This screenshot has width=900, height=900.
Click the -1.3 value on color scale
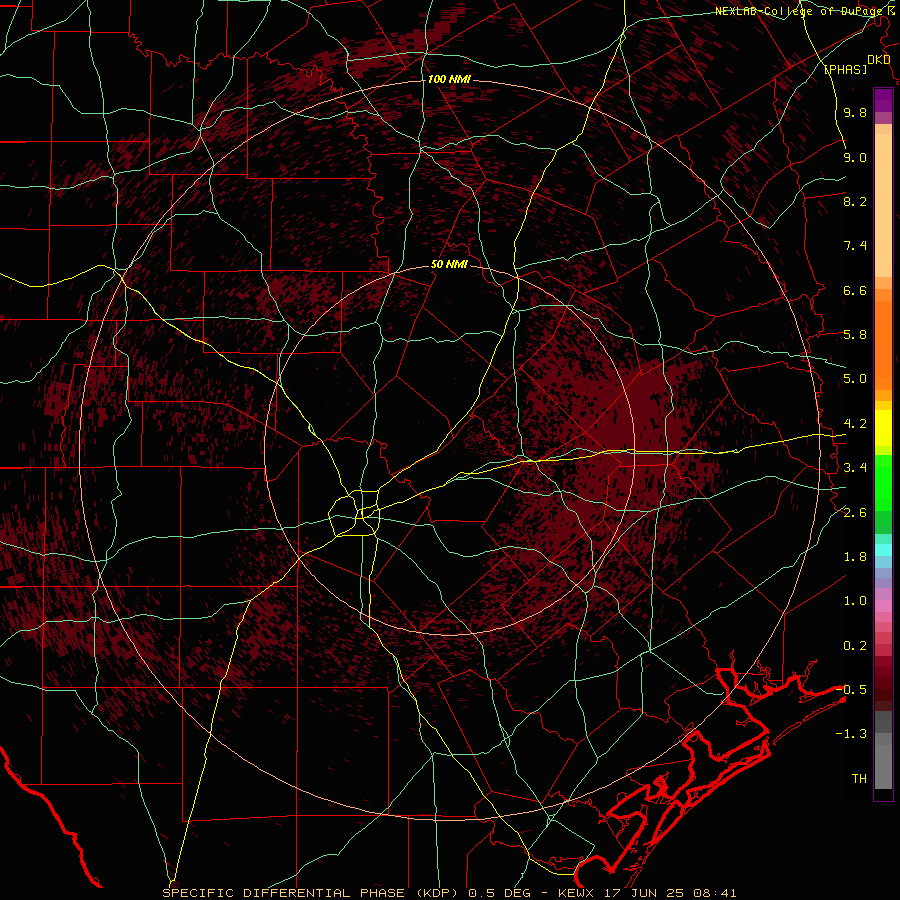pyautogui.click(x=852, y=734)
